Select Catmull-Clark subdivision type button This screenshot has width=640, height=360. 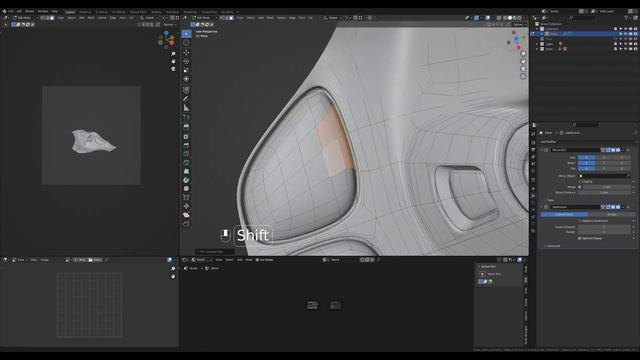[564, 214]
